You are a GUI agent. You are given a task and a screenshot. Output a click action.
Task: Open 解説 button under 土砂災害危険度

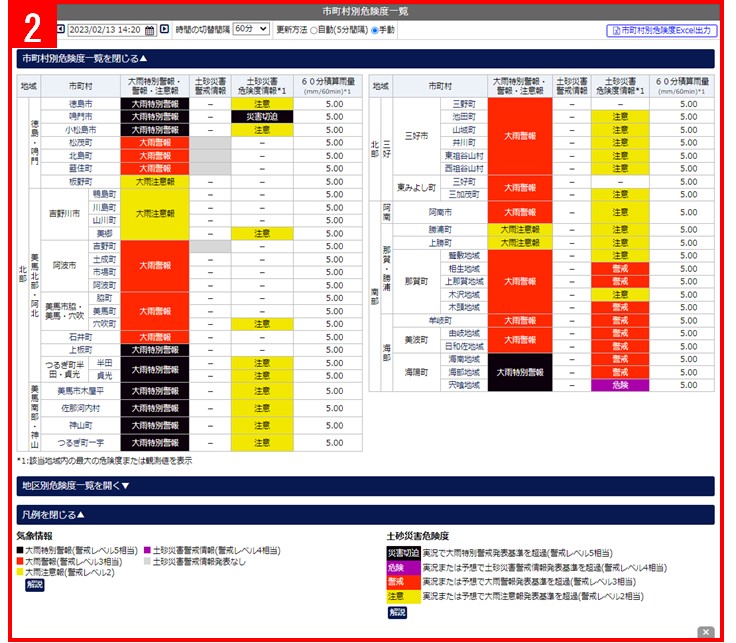tap(397, 612)
